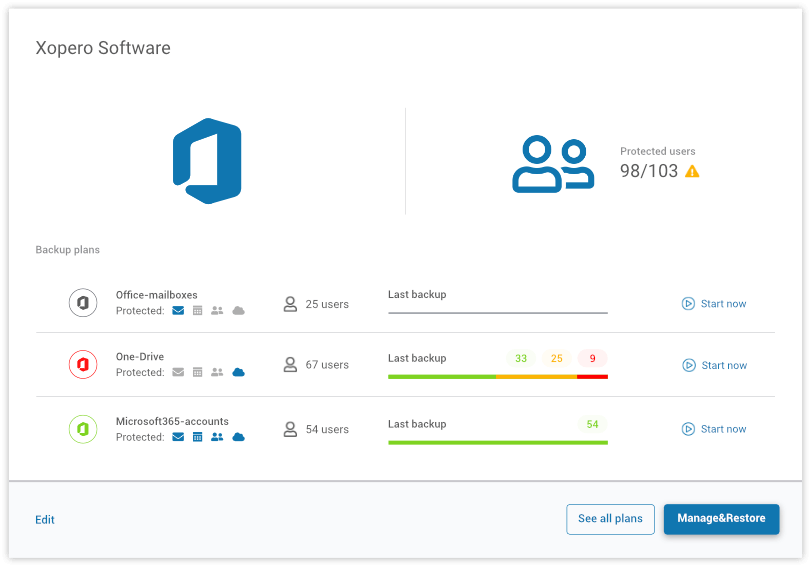Open the Edit link
Image resolution: width=811 pixels, height=567 pixels.
pyautogui.click(x=45, y=520)
